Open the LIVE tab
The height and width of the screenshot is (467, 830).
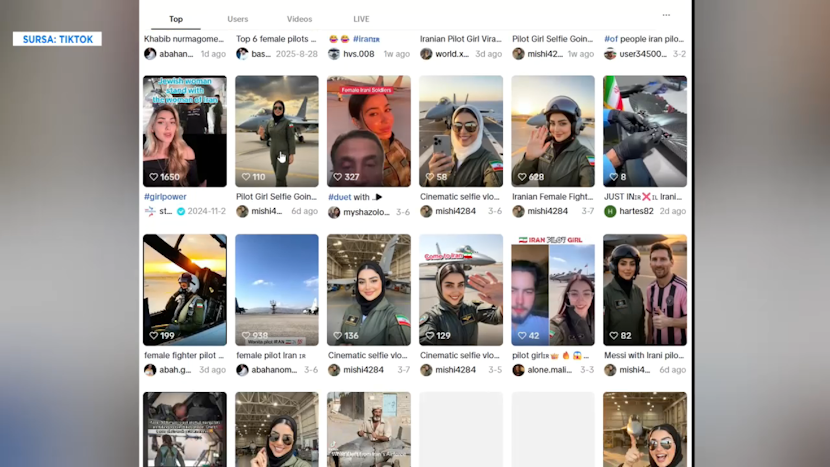(362, 19)
